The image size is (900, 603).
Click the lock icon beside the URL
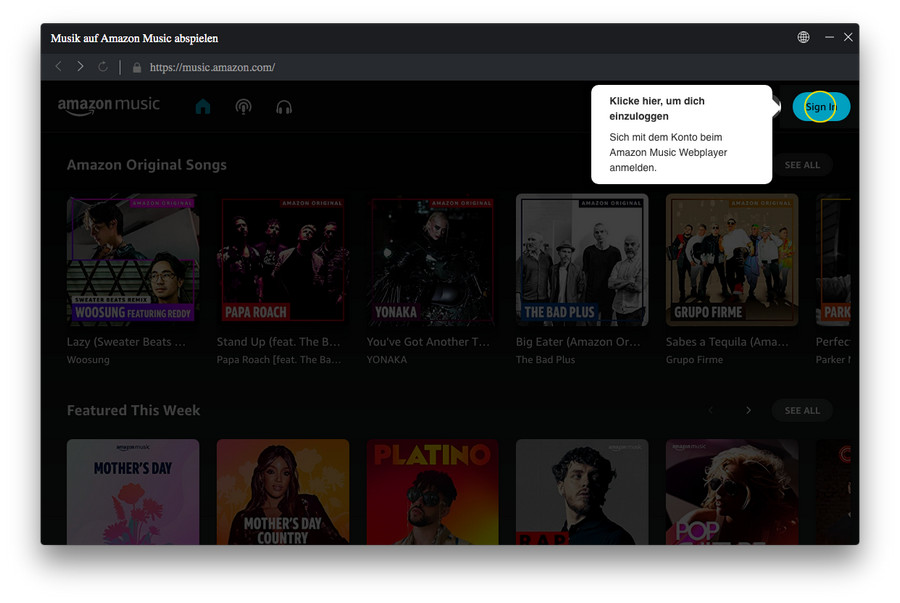[137, 67]
